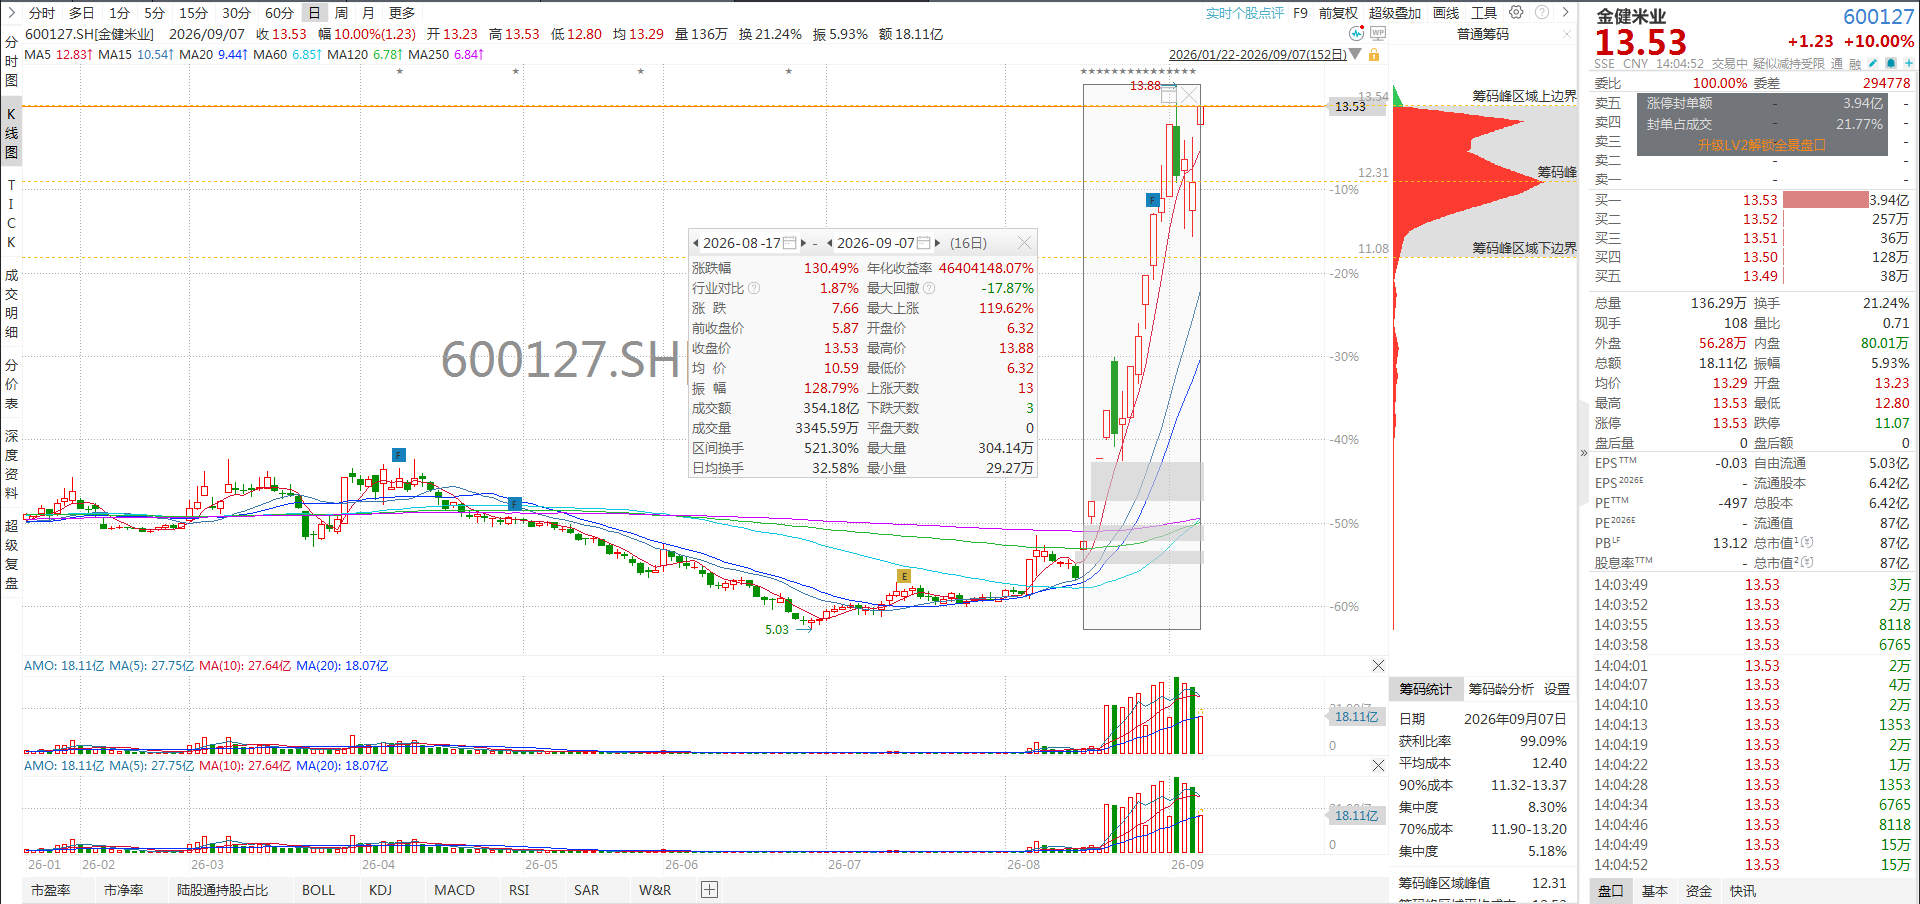Viewport: 1920px width, 904px height.
Task: Open calendar picker for end date 2026-09-07
Action: [924, 243]
